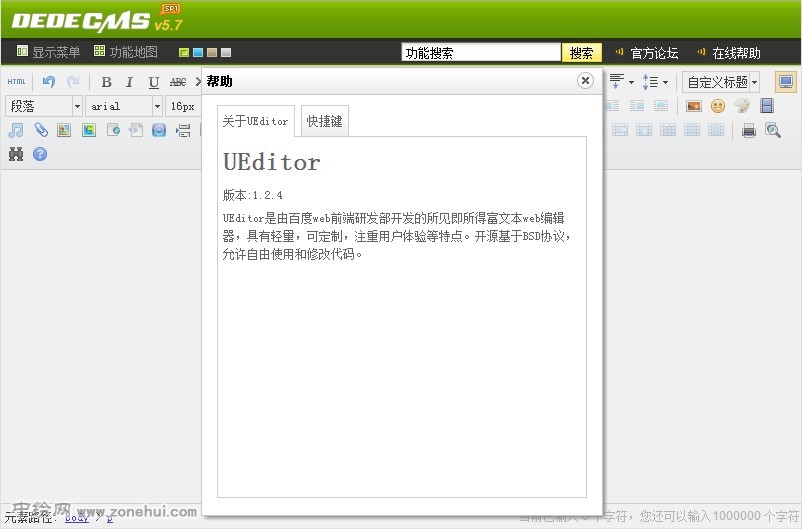Viewport: 802px width, 529px height.
Task: Click the blue round web app icon
Action: (159, 130)
